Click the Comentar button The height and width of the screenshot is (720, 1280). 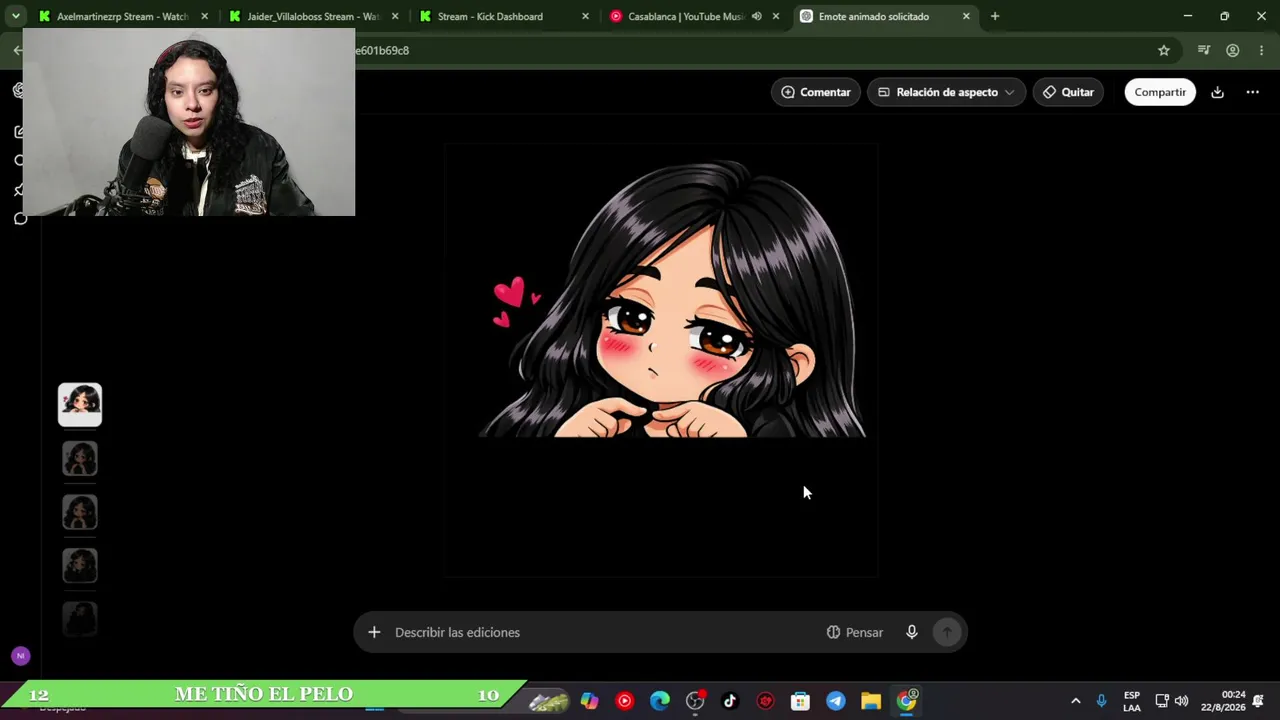(816, 92)
